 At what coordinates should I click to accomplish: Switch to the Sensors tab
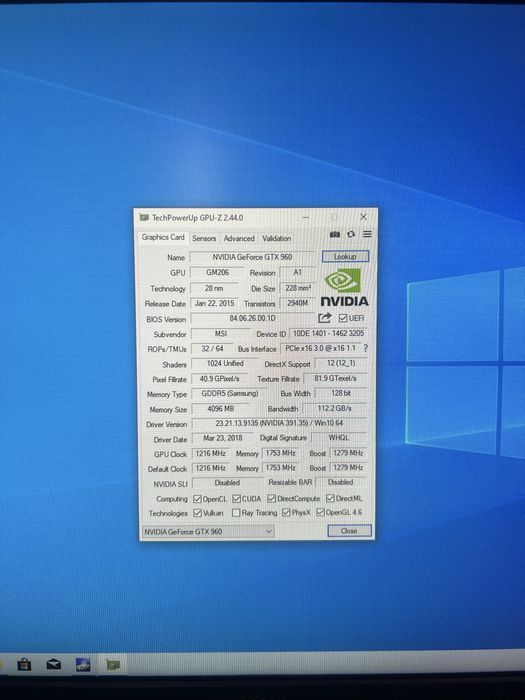(204, 238)
